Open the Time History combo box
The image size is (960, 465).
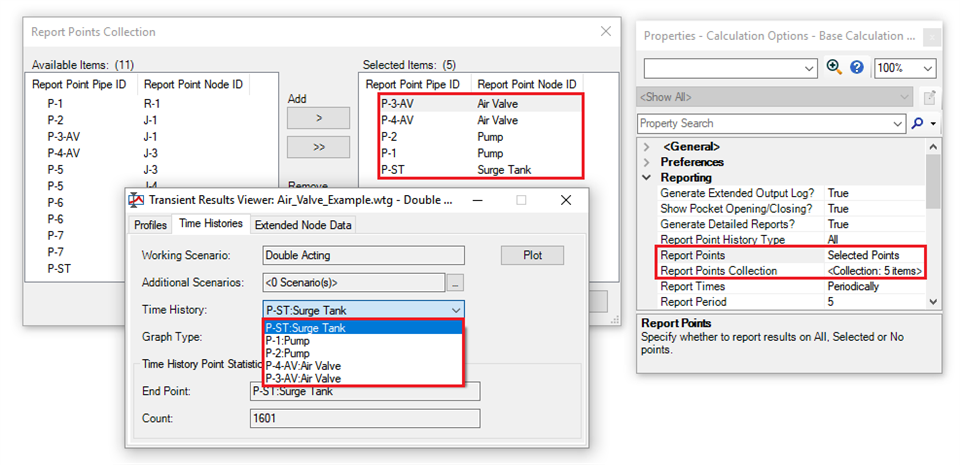(363, 310)
